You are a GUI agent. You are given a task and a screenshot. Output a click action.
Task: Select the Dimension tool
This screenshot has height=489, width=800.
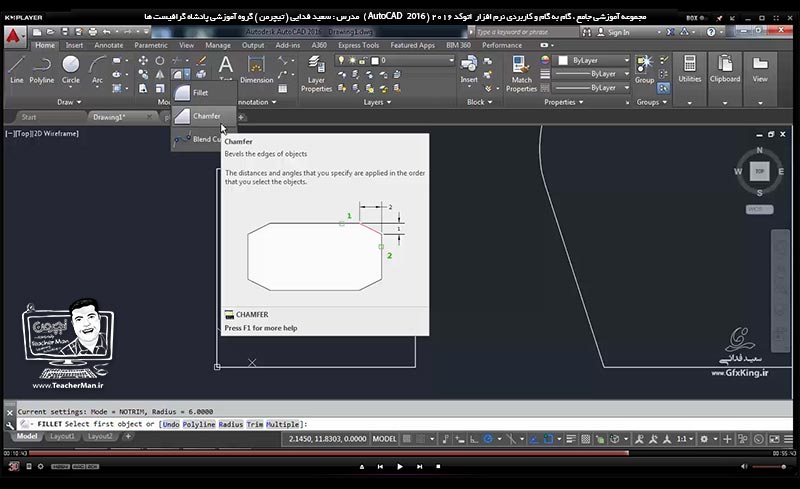[256, 70]
